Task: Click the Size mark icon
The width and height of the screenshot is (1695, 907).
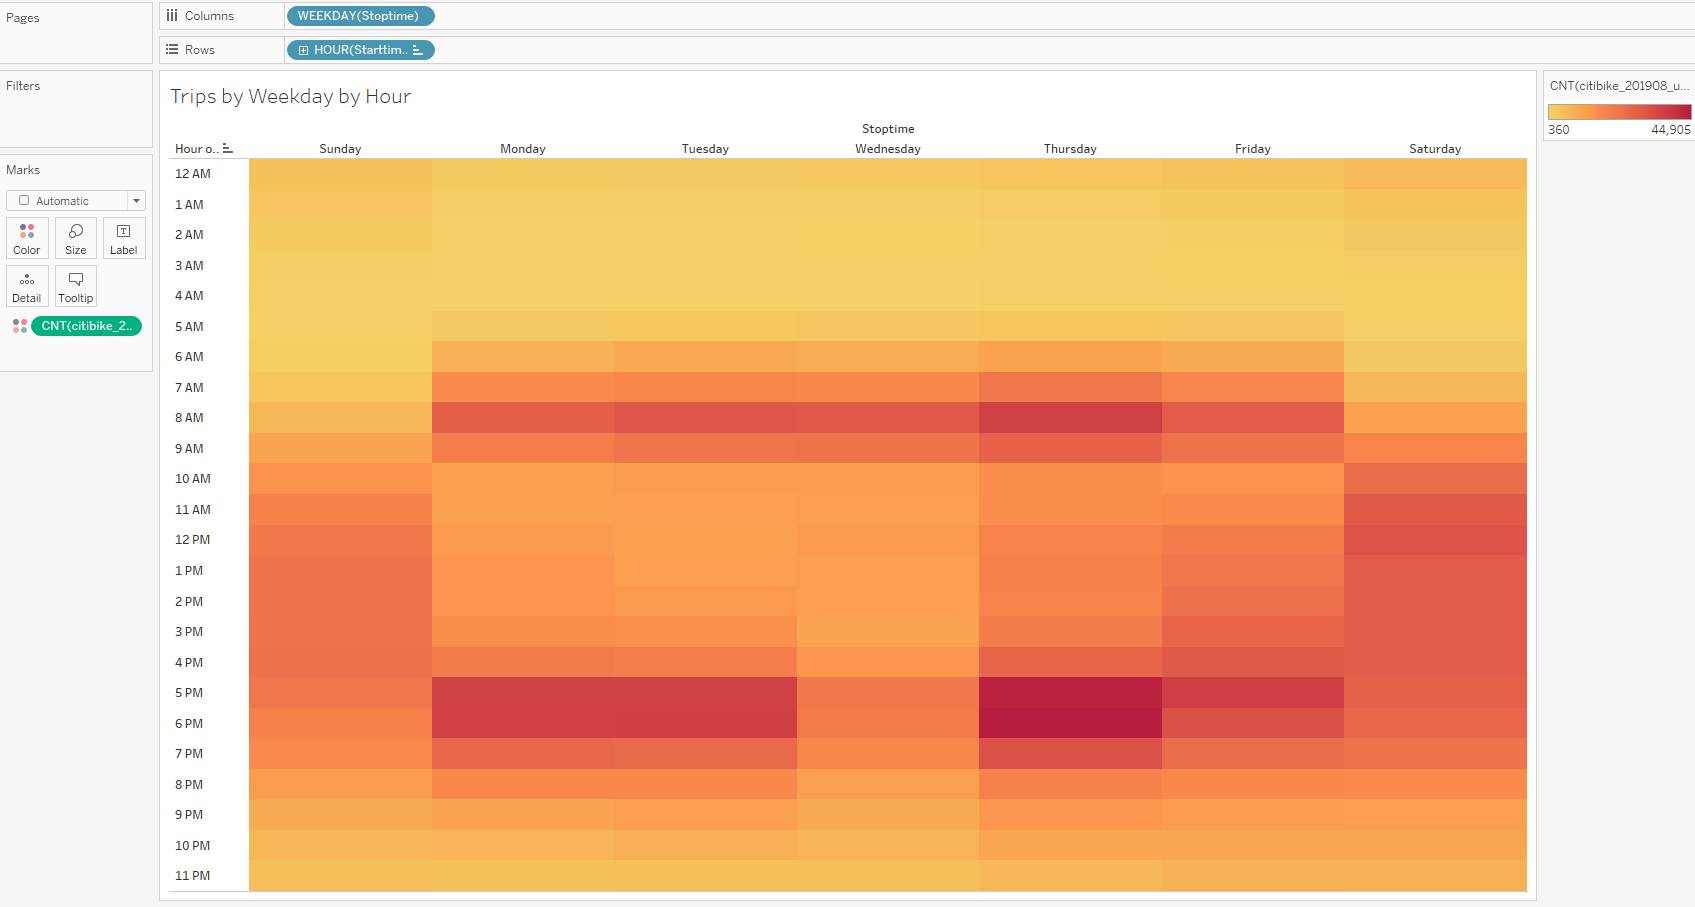Action: click(x=75, y=238)
